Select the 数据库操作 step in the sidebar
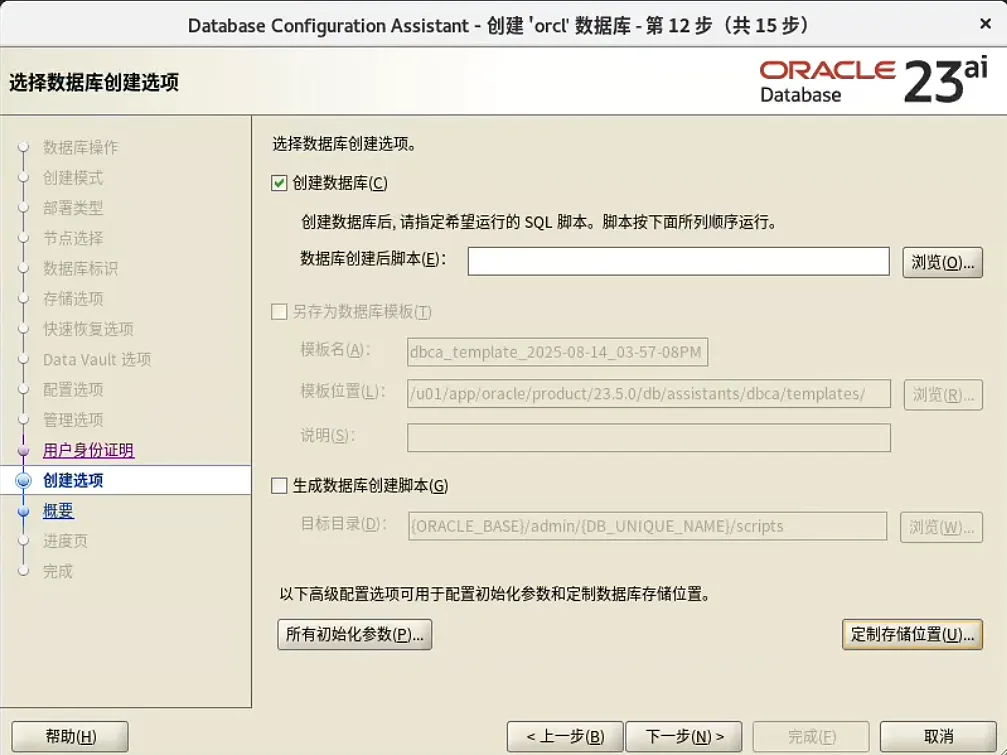 pyautogui.click(x=80, y=147)
